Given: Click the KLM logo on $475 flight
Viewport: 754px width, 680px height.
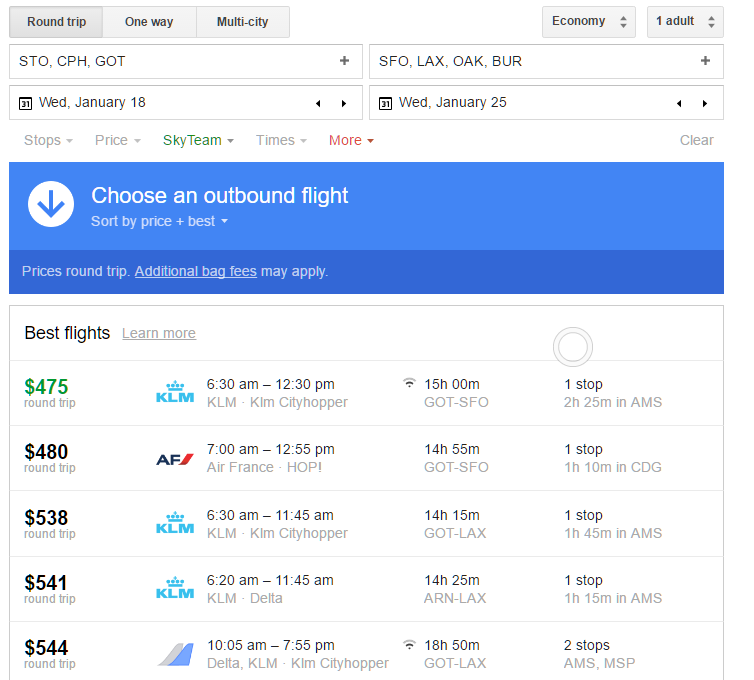Looking at the screenshot, I should click(x=175, y=392).
